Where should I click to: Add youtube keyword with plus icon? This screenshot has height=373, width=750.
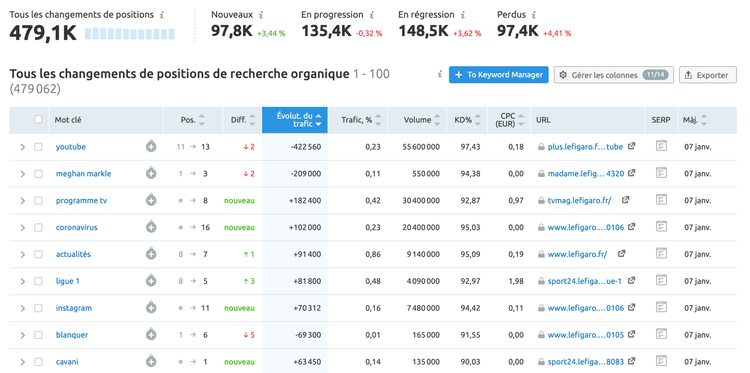[x=151, y=147]
